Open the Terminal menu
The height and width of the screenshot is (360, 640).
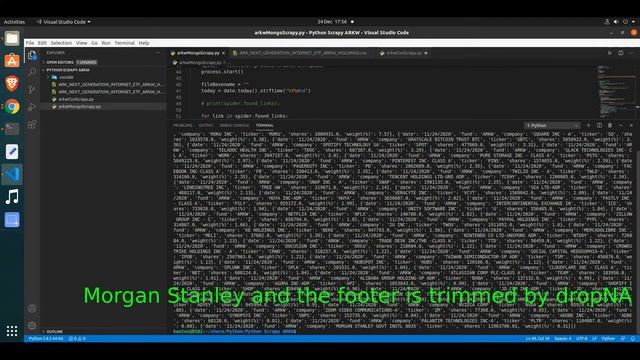pyautogui.click(x=124, y=43)
